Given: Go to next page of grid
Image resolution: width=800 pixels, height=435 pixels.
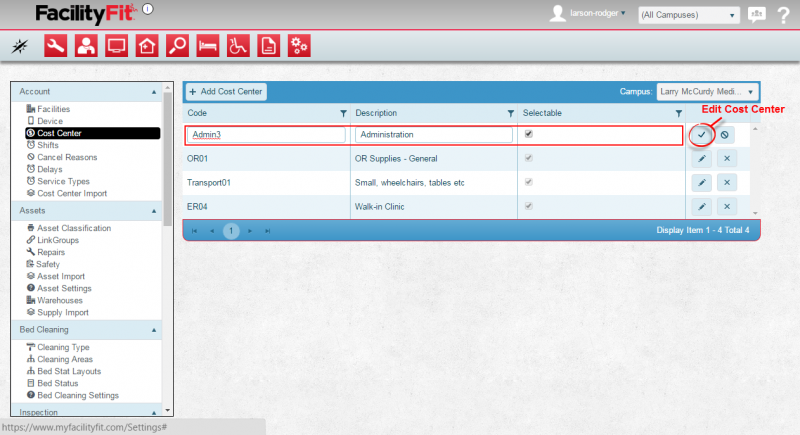Looking at the screenshot, I should (249, 231).
